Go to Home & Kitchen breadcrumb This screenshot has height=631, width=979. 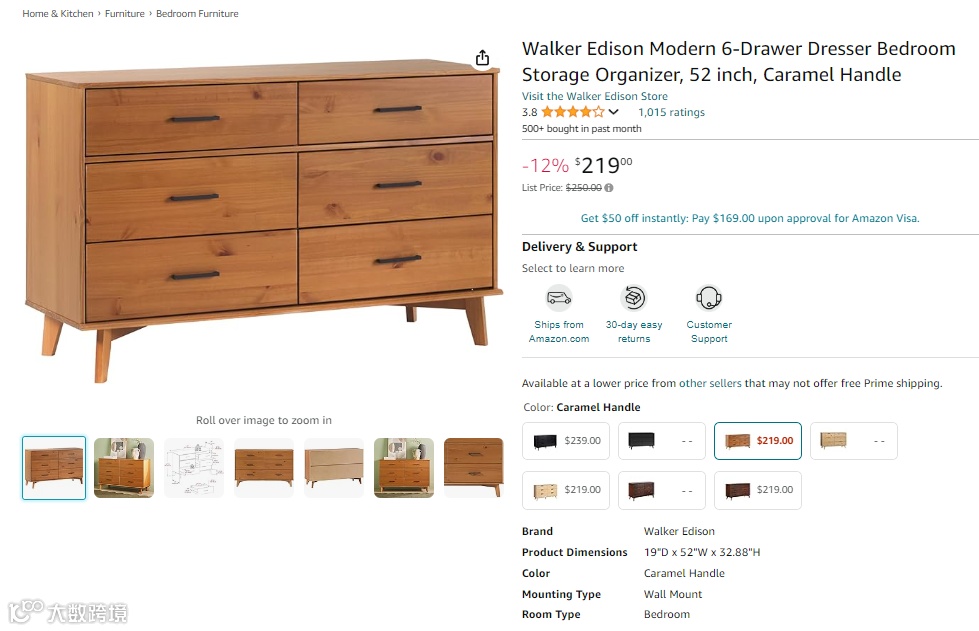pos(58,14)
